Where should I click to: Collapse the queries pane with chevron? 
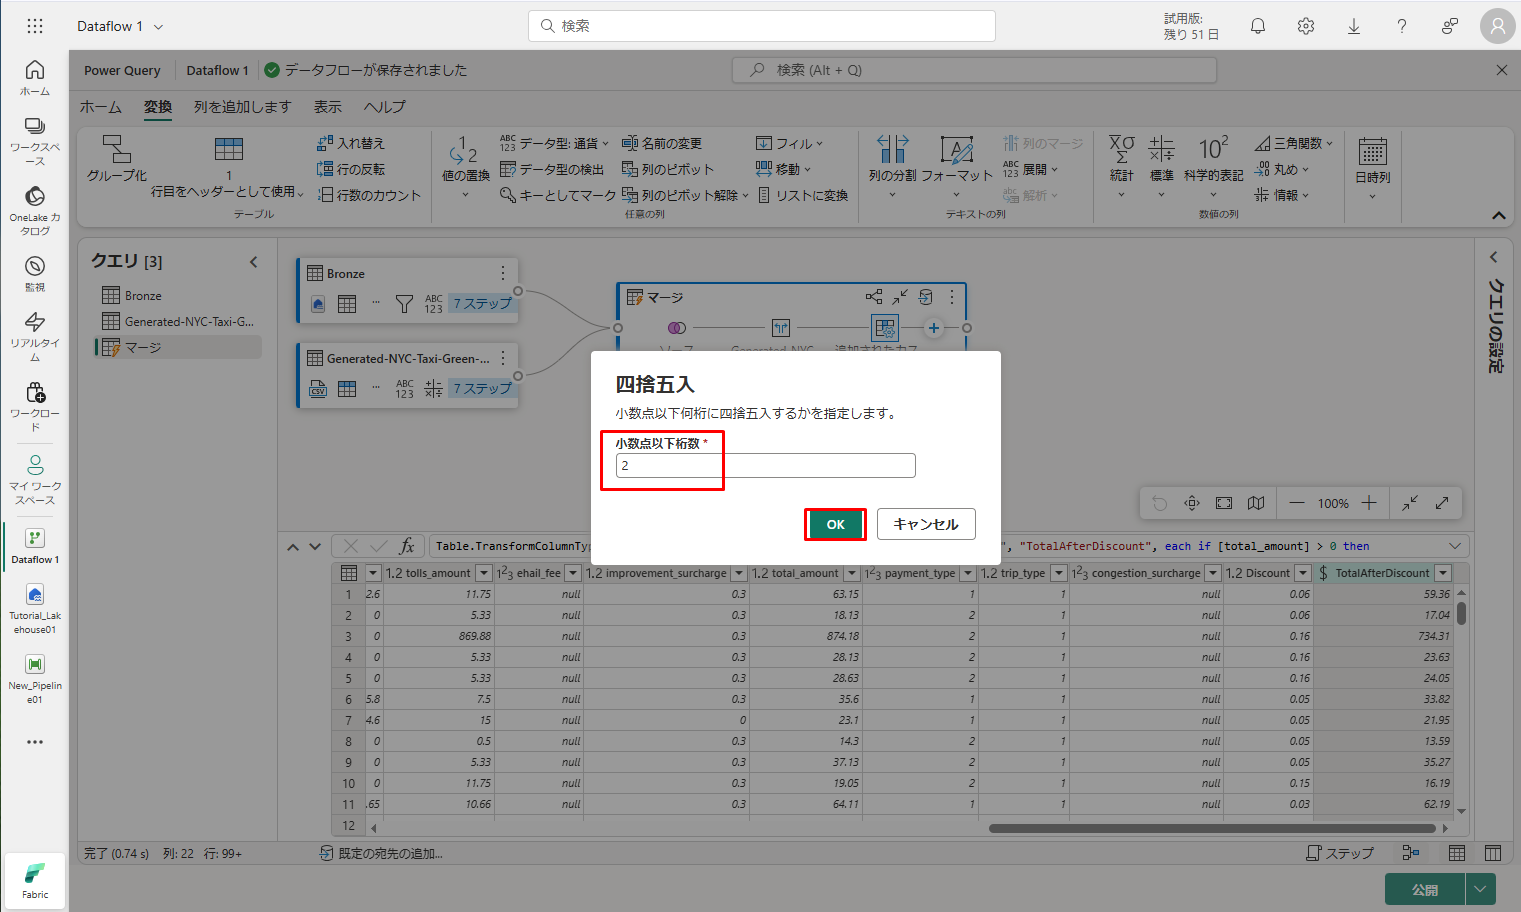tap(254, 262)
